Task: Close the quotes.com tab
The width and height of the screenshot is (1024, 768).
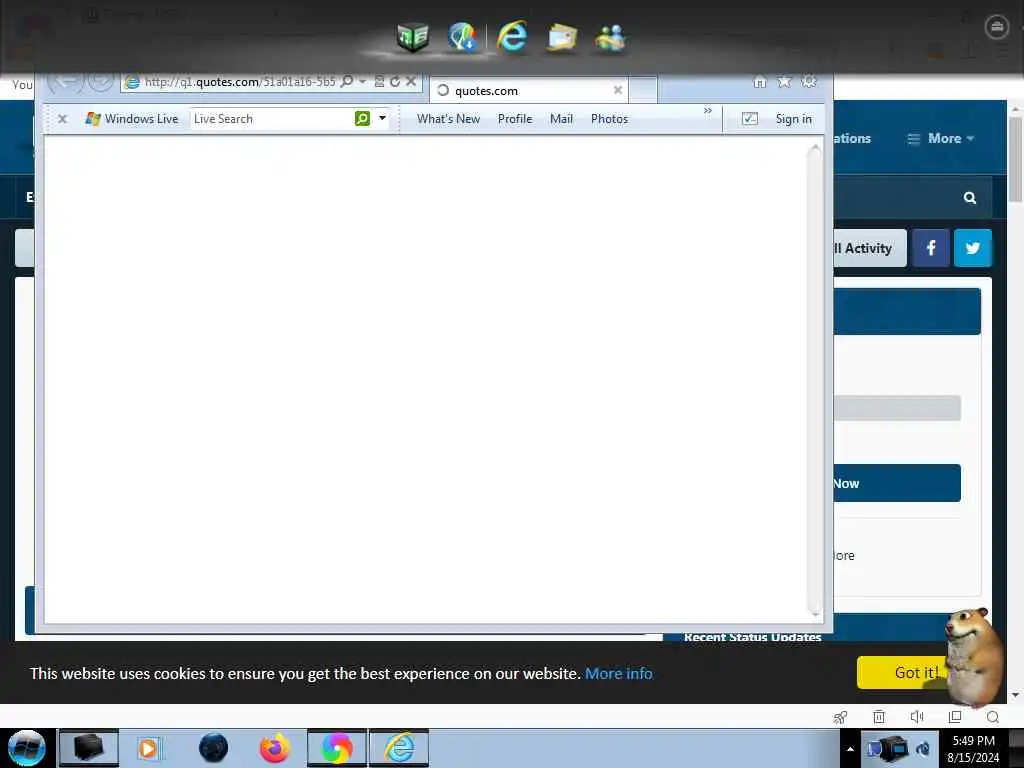Action: tap(618, 90)
